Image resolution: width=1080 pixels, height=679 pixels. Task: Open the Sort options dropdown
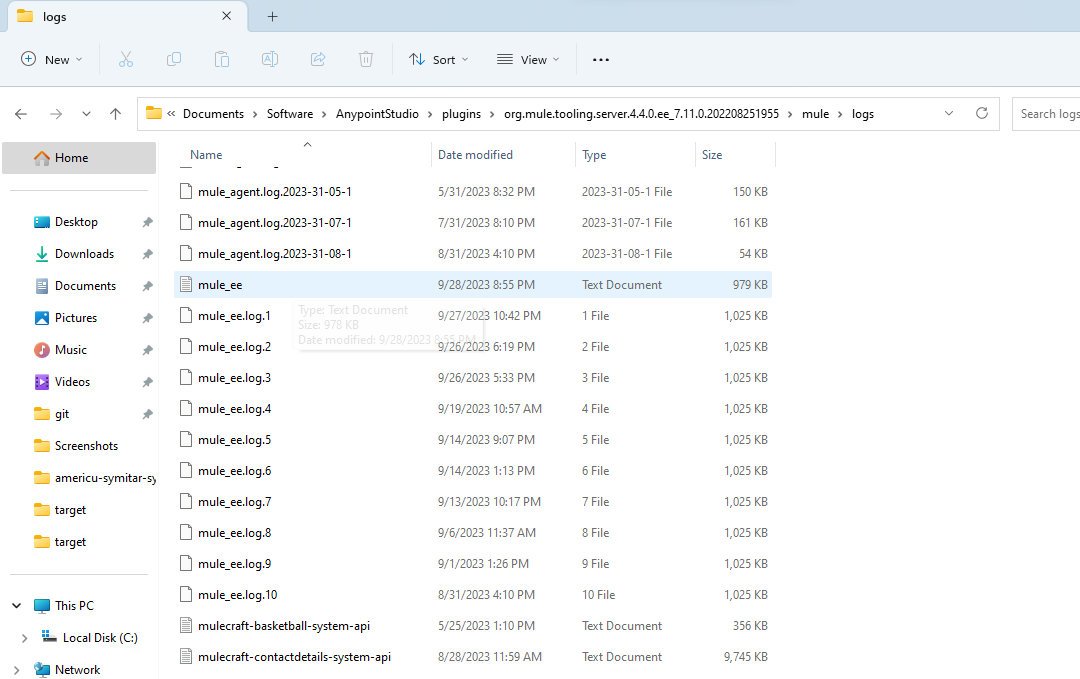point(438,60)
